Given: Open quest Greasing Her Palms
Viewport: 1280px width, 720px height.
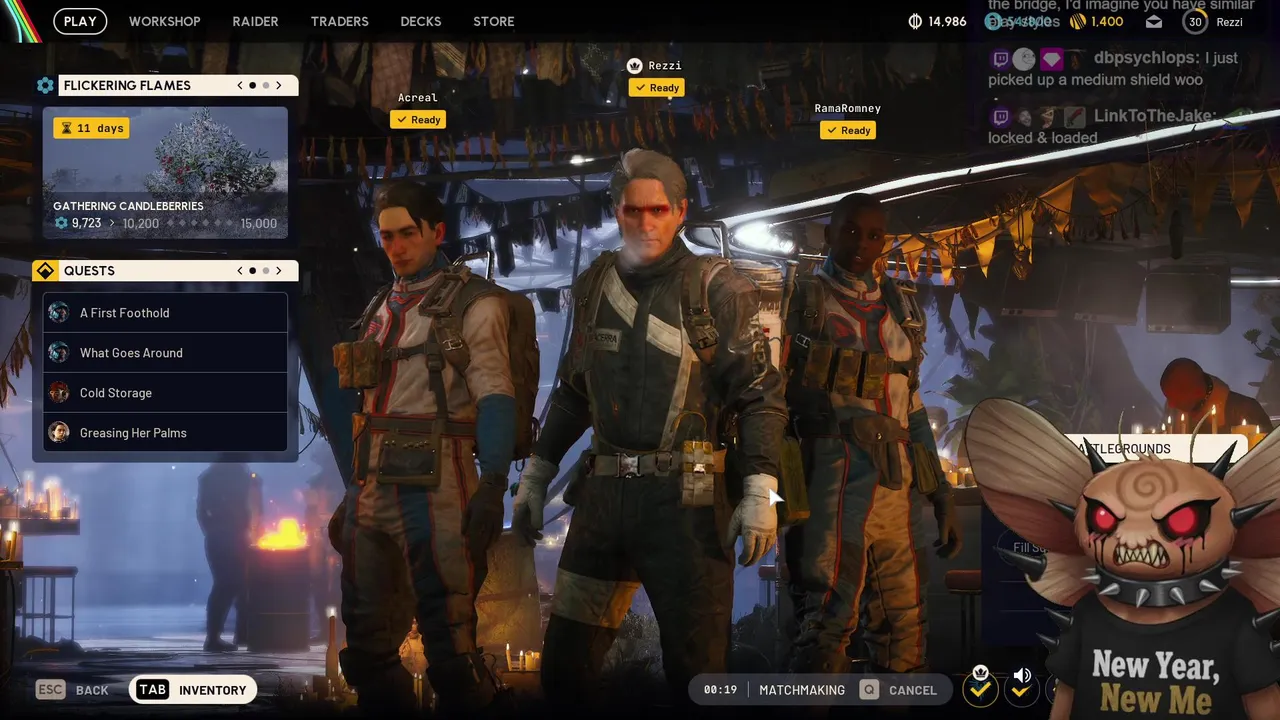Looking at the screenshot, I should pos(165,433).
